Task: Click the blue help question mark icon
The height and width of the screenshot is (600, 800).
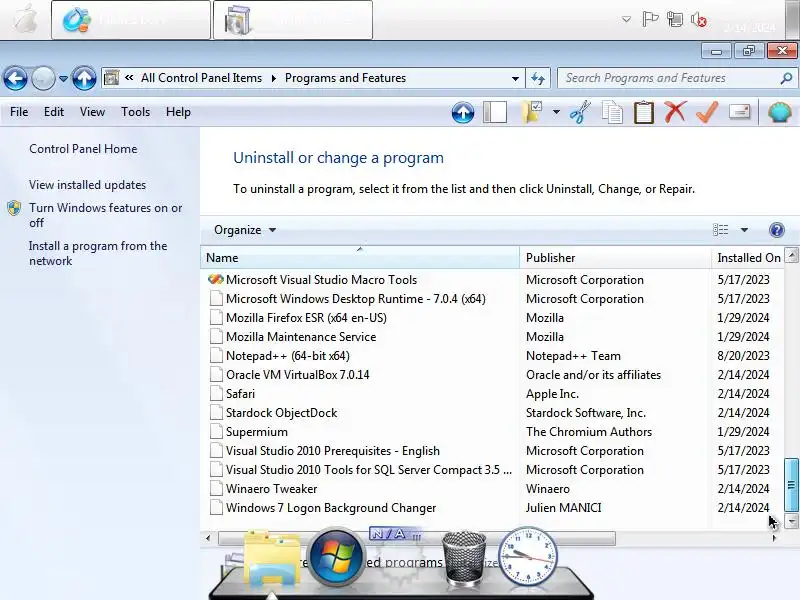Action: click(777, 230)
